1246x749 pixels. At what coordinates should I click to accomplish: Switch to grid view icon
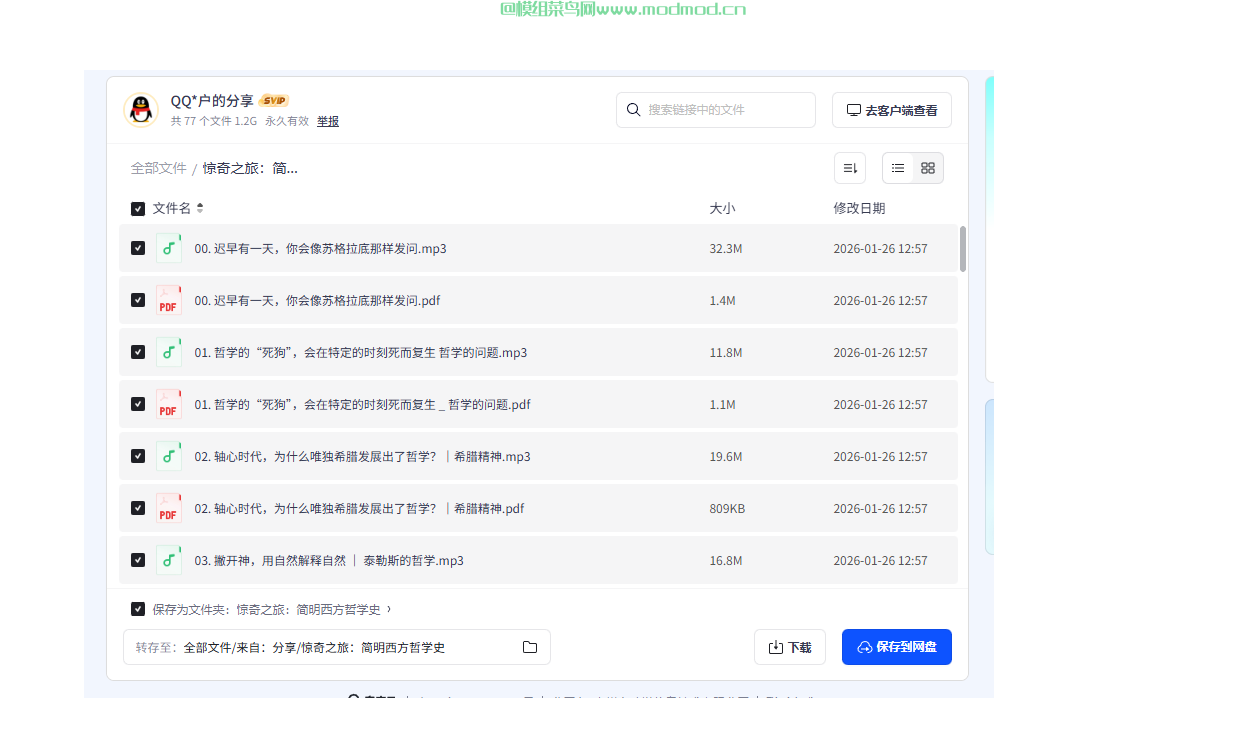[x=928, y=168]
